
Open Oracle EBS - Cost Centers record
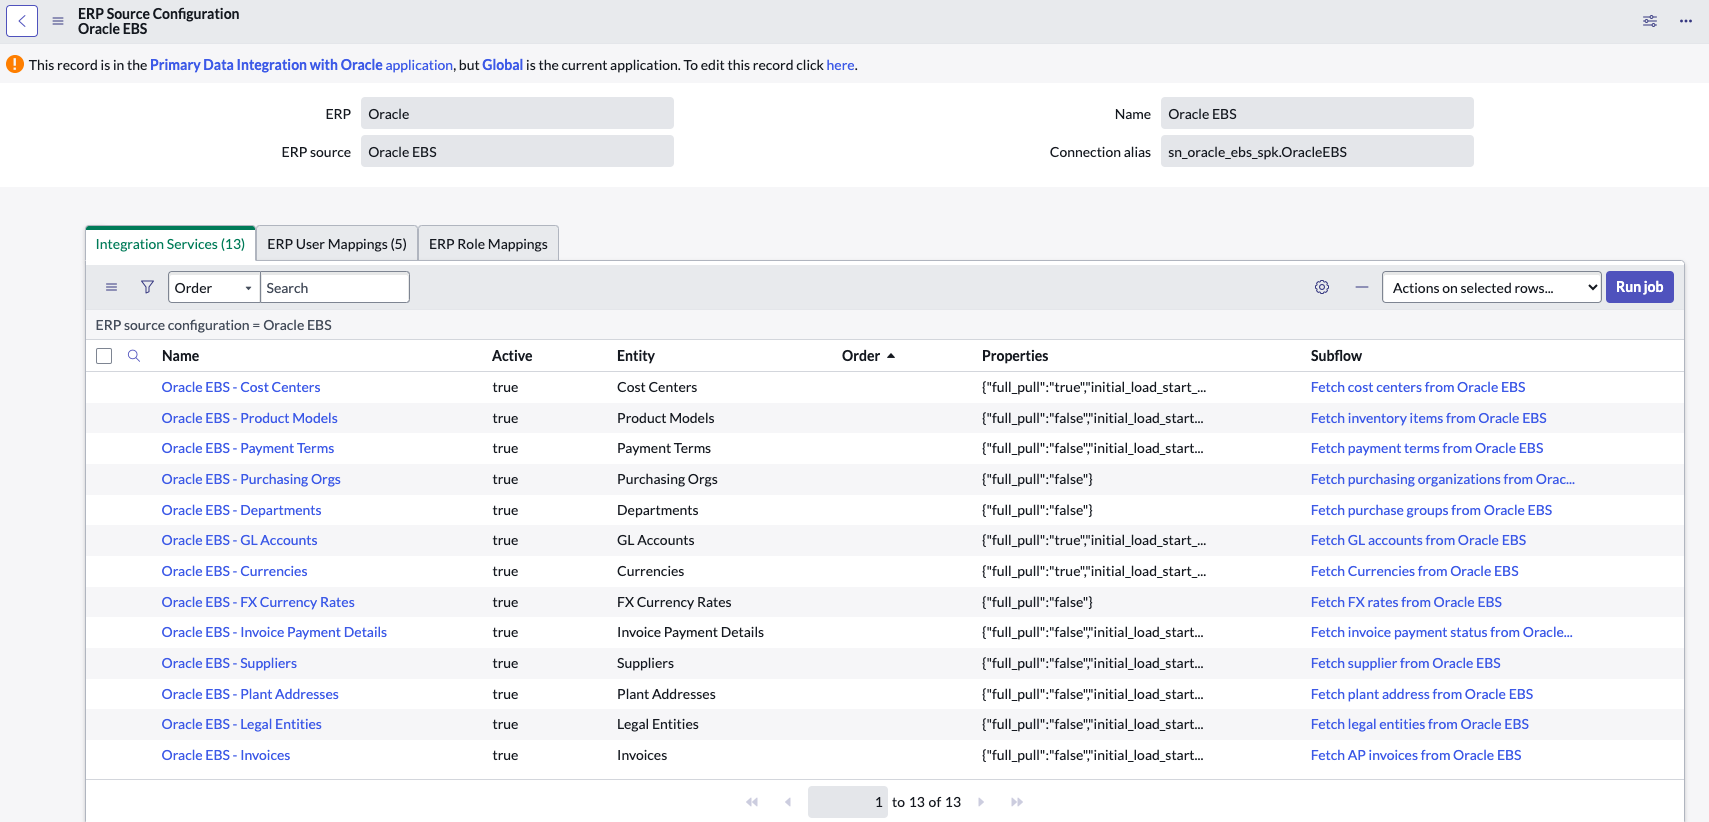pos(241,387)
